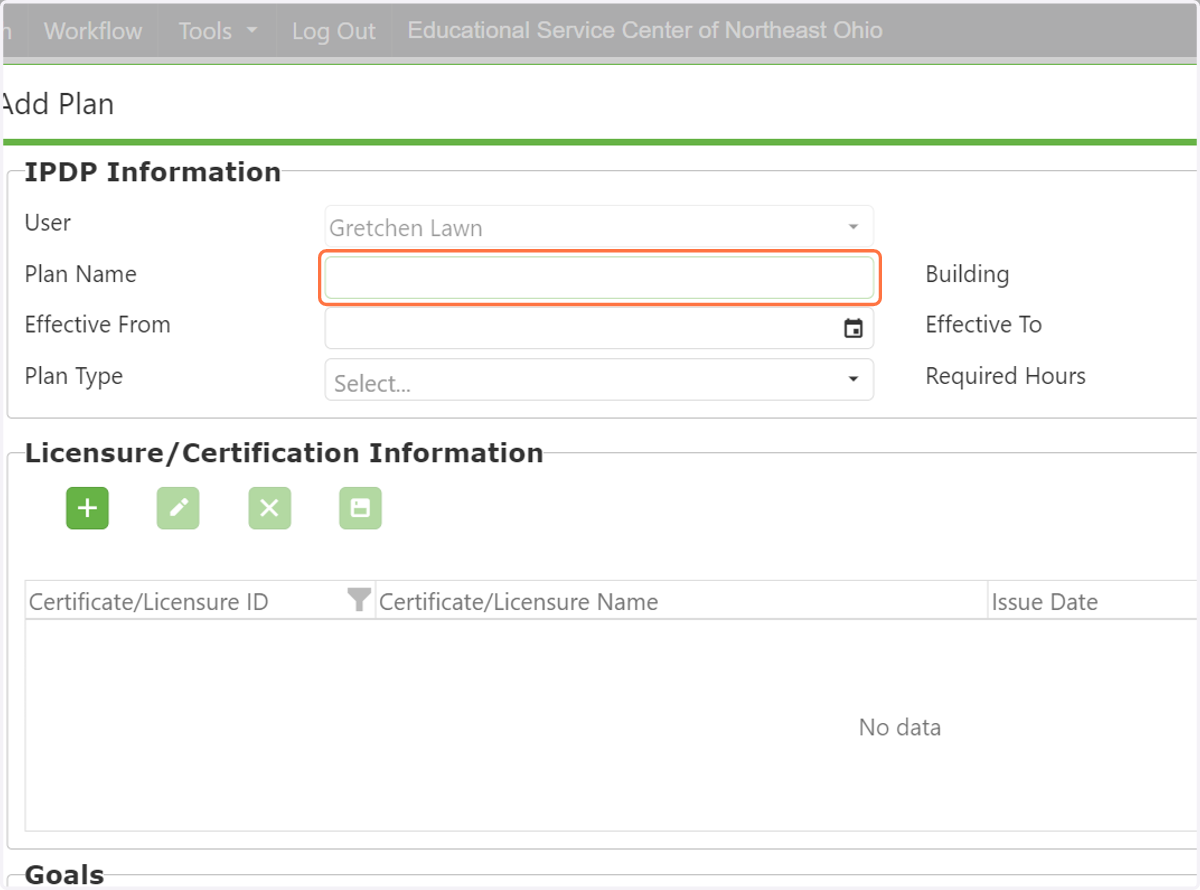Click the Add Plan heading
Screen dimensions: 1200x890
[x=57, y=104]
